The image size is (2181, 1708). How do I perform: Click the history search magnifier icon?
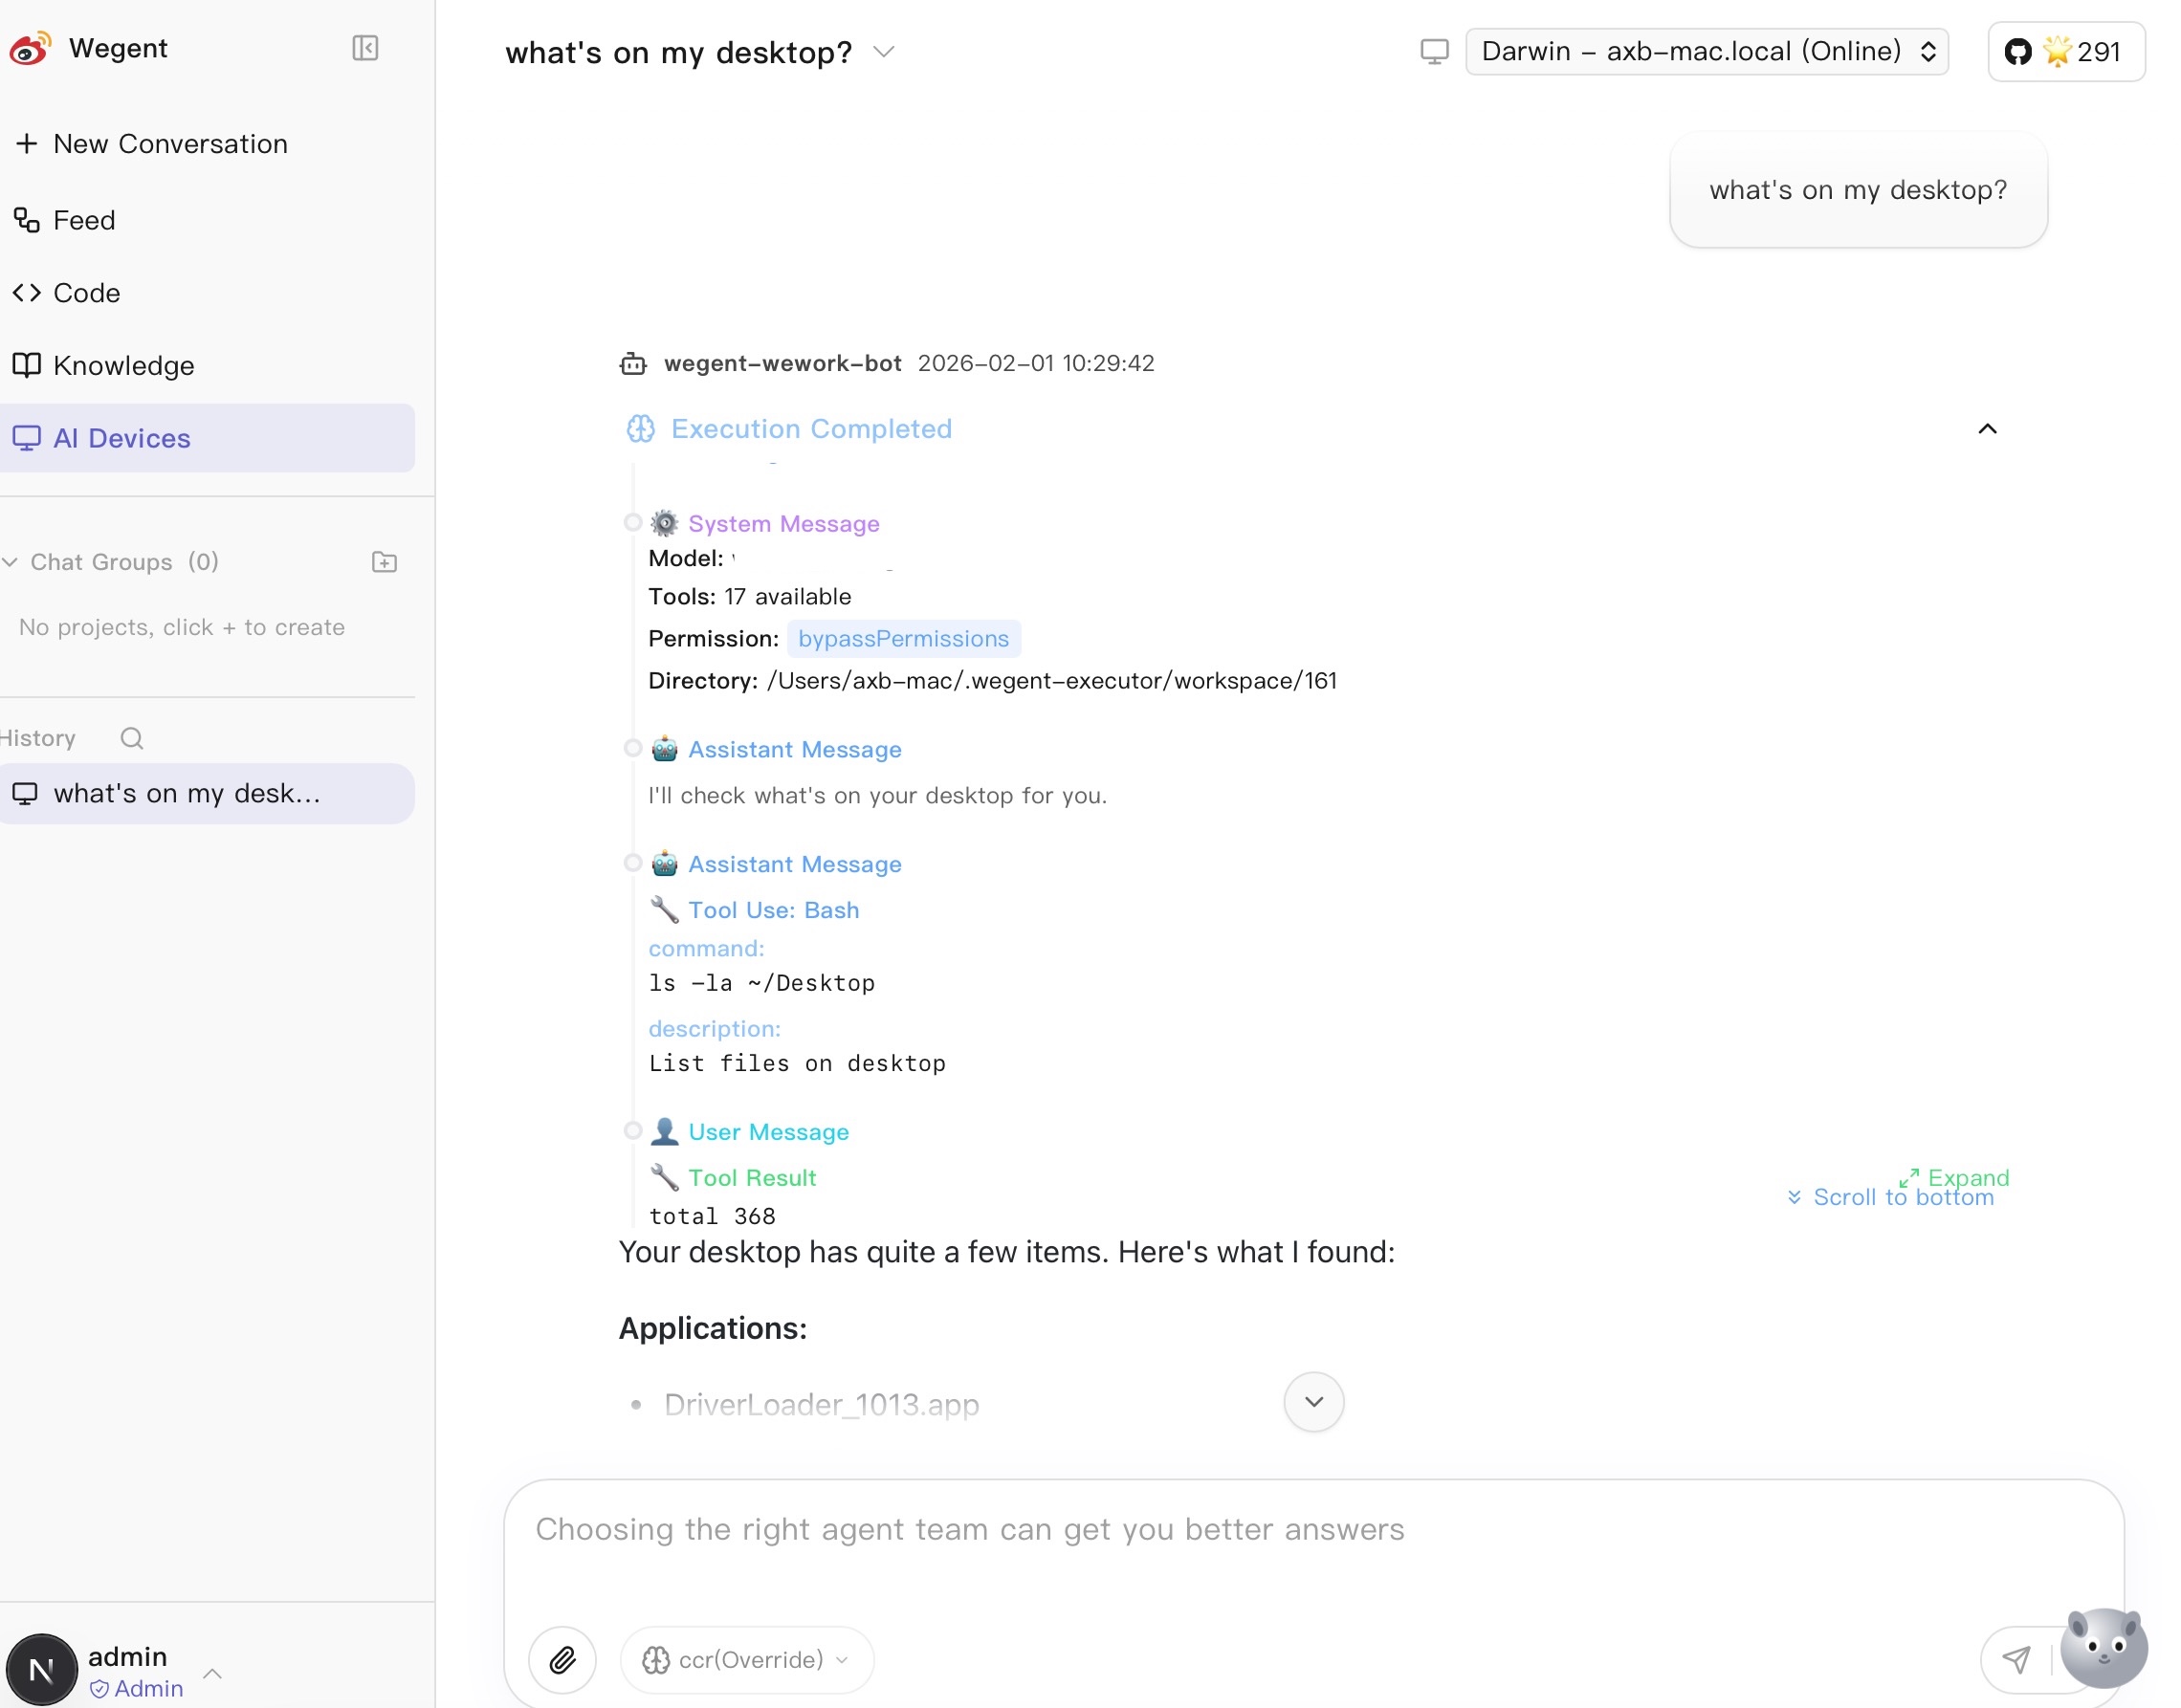(x=132, y=738)
